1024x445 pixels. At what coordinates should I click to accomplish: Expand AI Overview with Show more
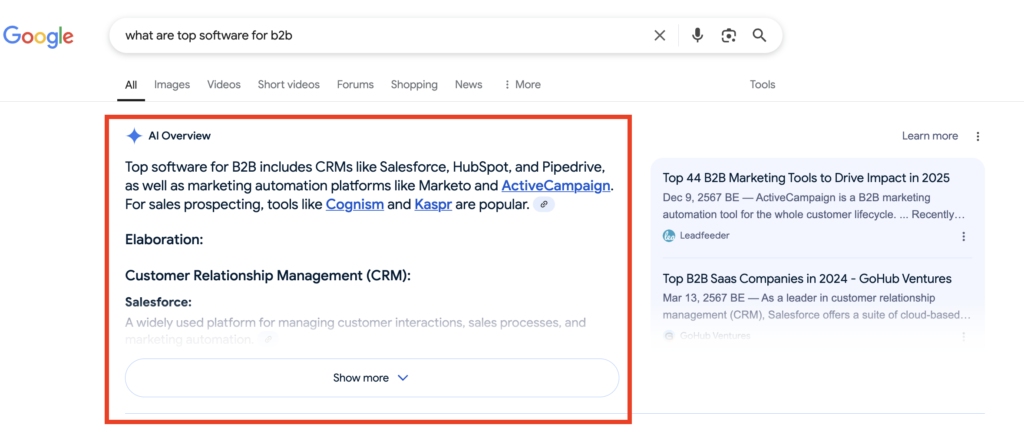pyautogui.click(x=372, y=378)
